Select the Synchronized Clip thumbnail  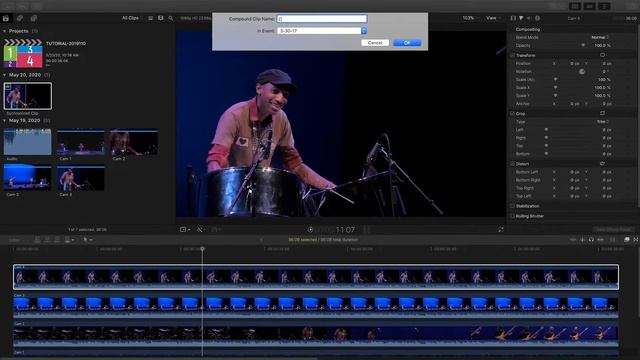[28, 96]
